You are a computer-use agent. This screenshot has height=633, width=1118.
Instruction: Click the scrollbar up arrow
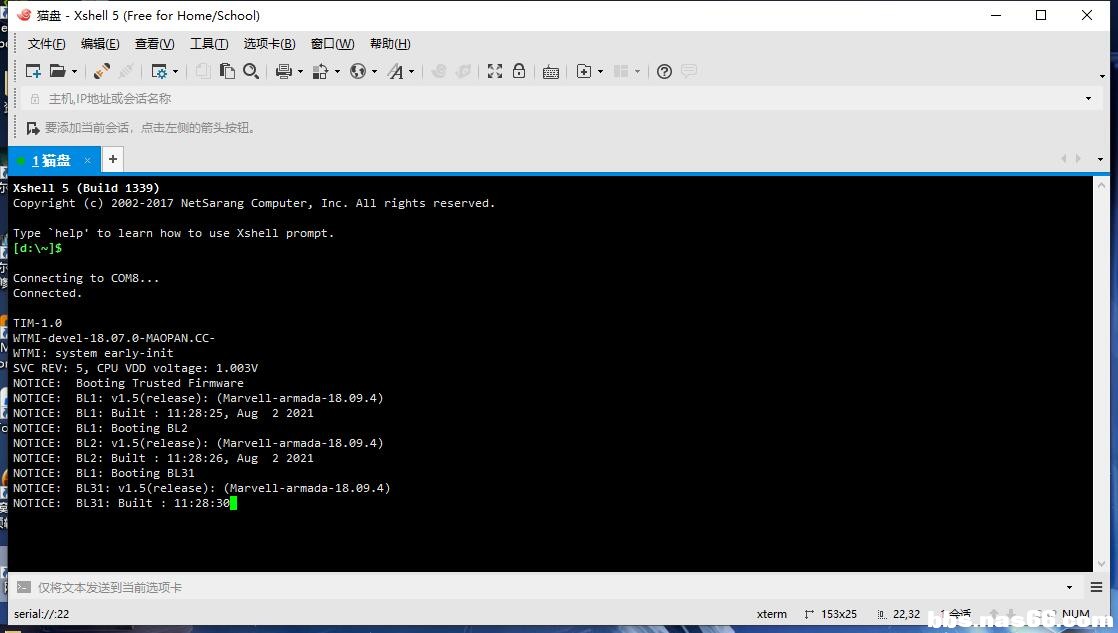pos(1102,185)
